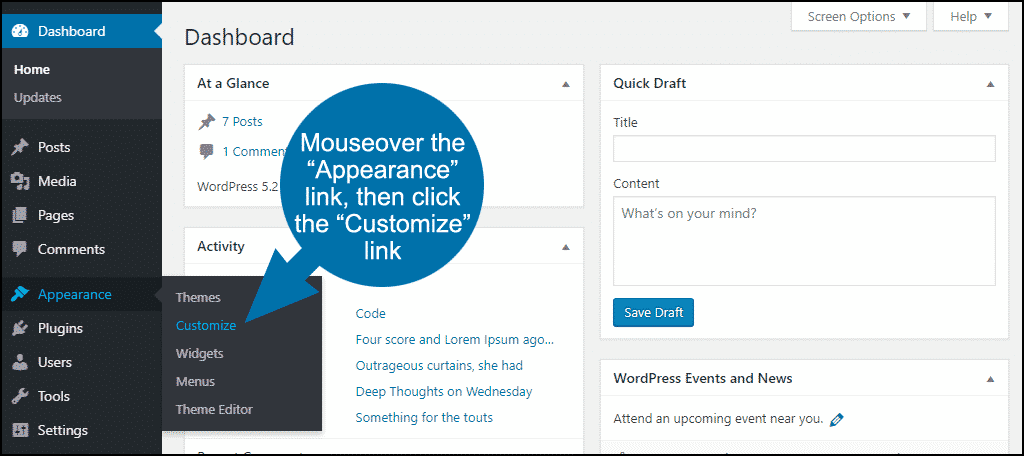Click the Users person icon
Image resolution: width=1024 pixels, height=456 pixels.
pos(20,362)
